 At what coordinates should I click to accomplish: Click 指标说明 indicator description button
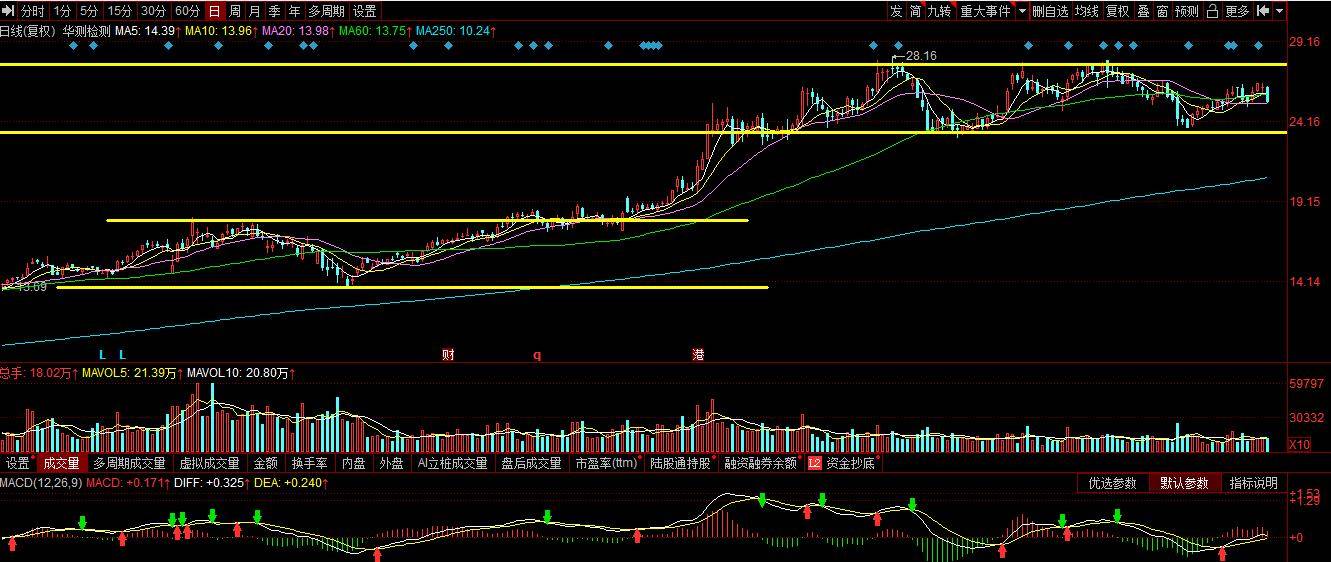[x=1253, y=483]
